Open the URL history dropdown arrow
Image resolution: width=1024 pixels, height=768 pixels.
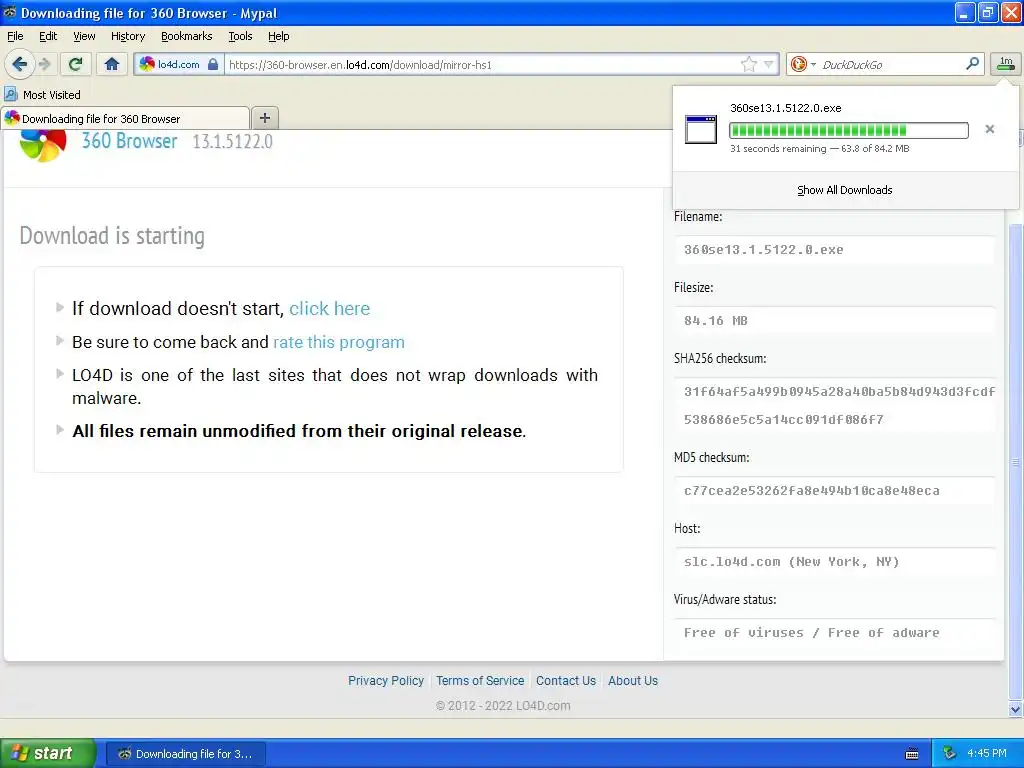coord(769,64)
